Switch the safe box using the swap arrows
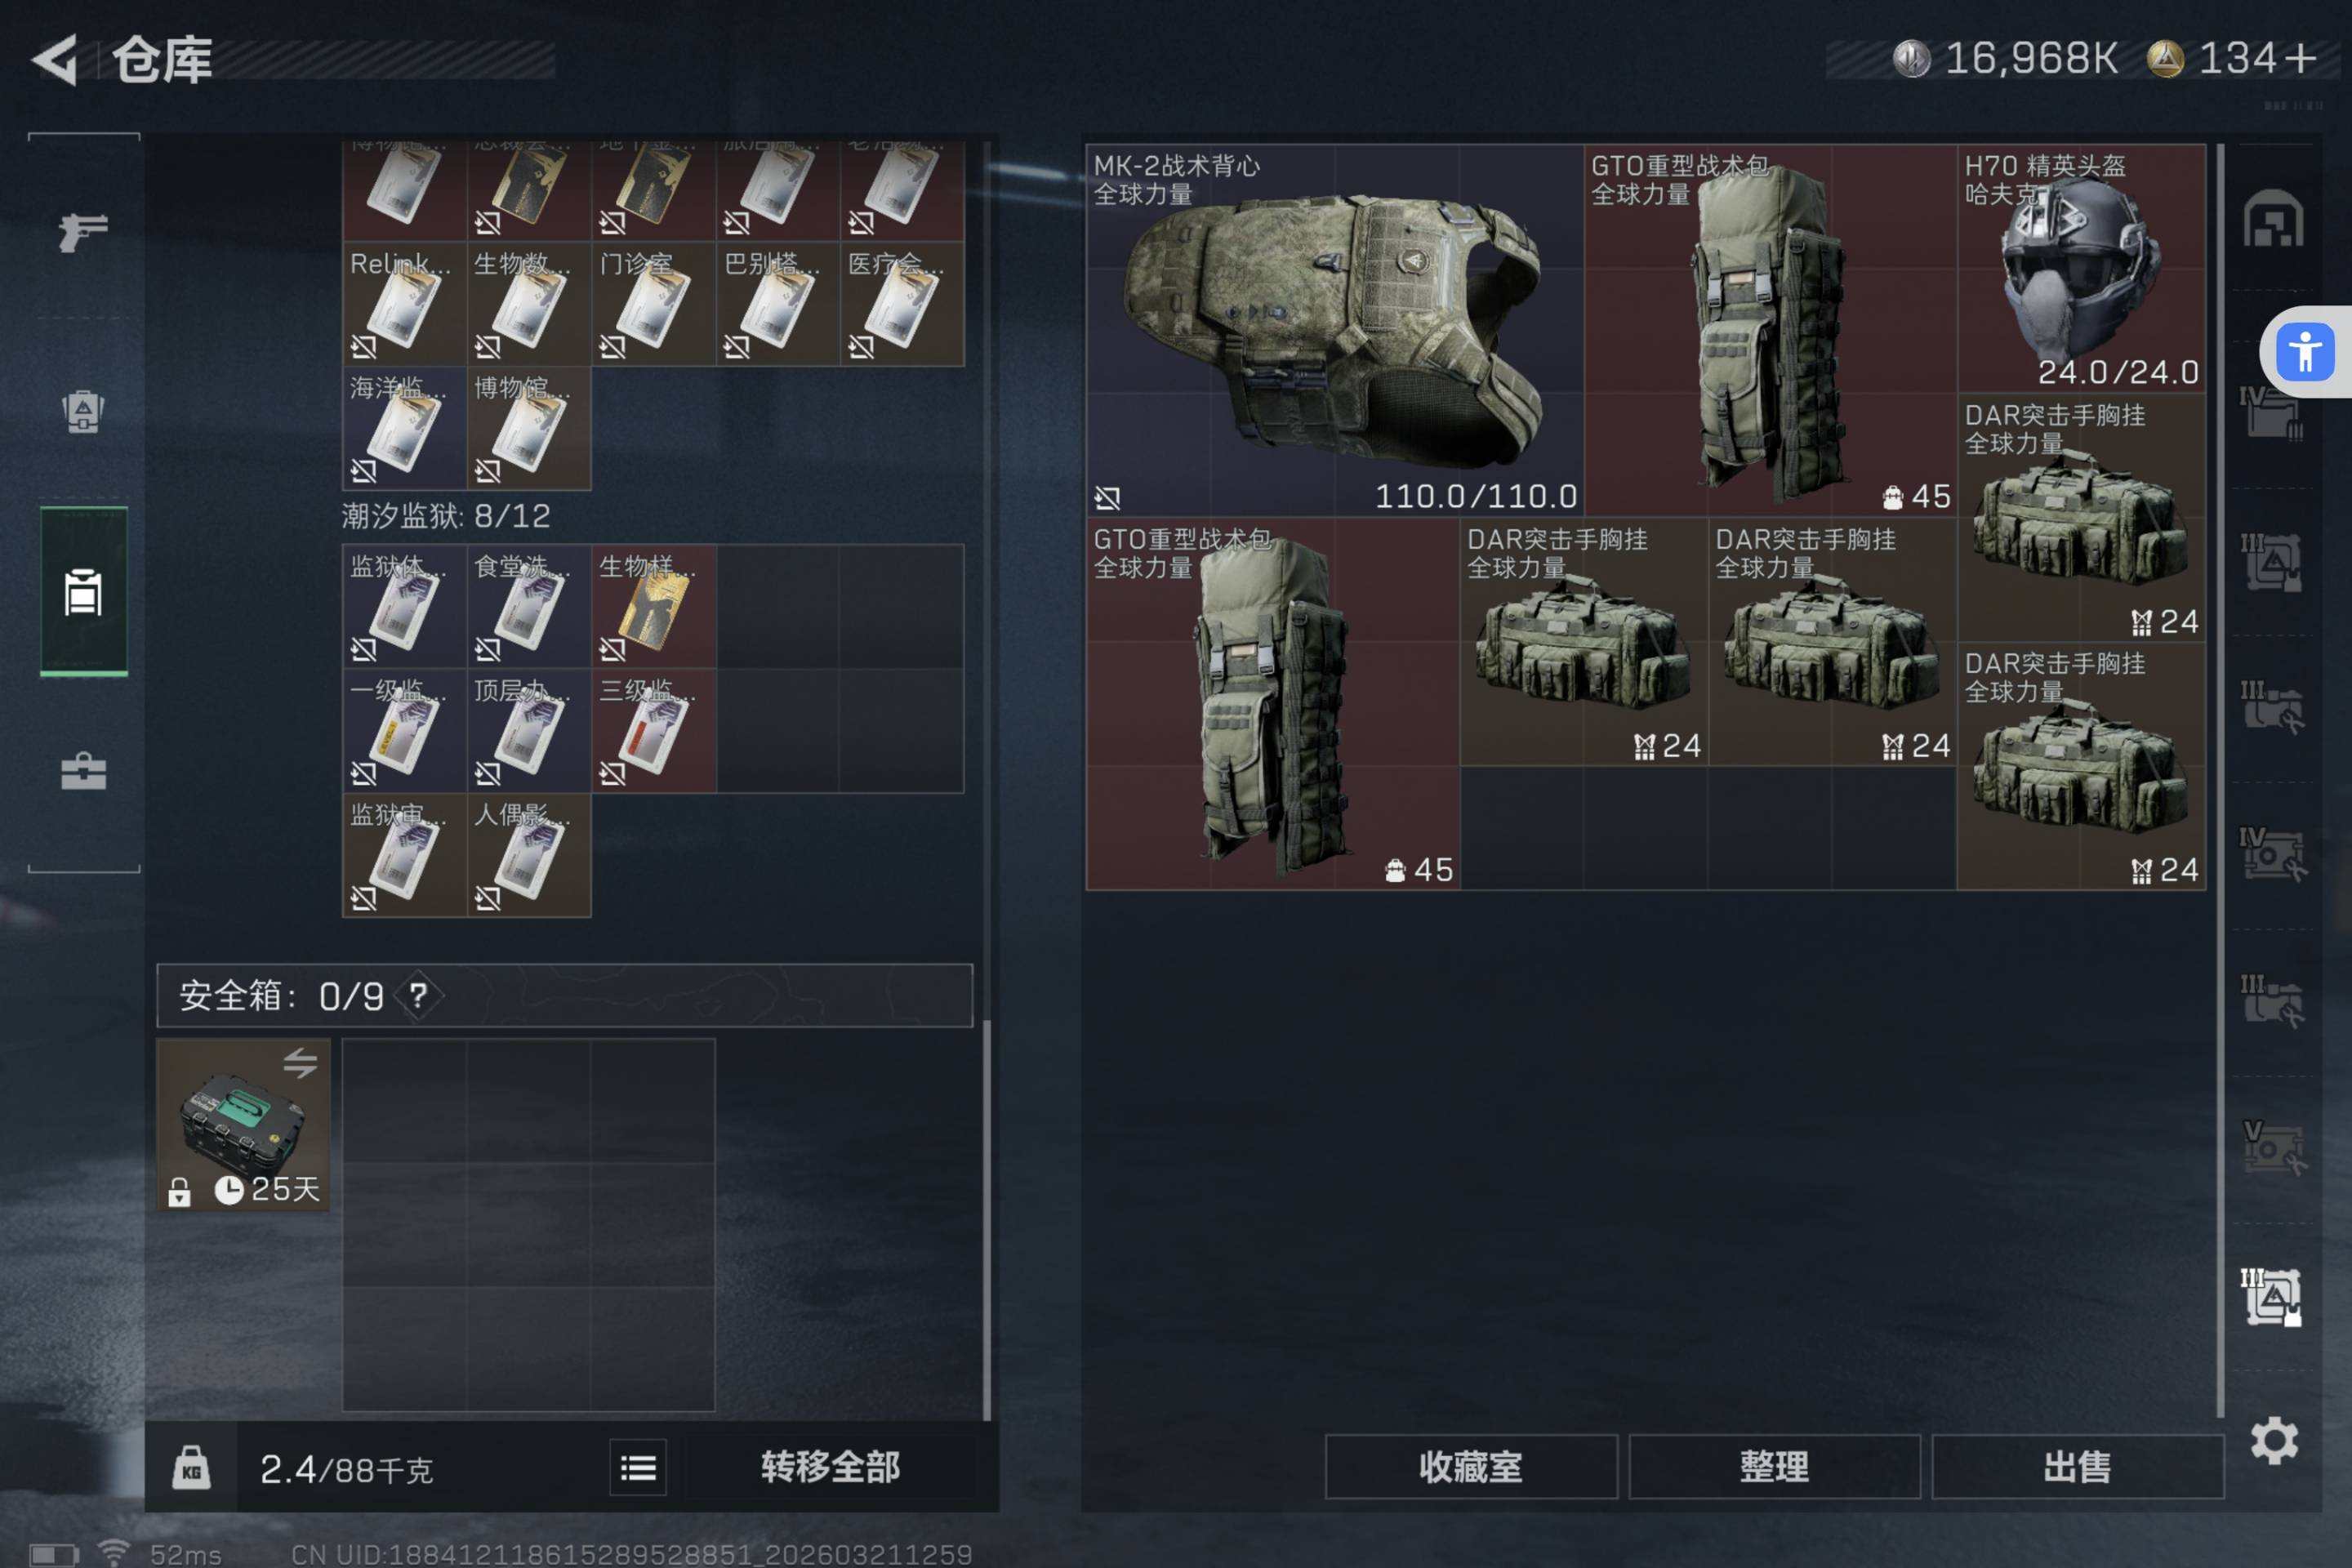2352x1568 pixels. (299, 1062)
